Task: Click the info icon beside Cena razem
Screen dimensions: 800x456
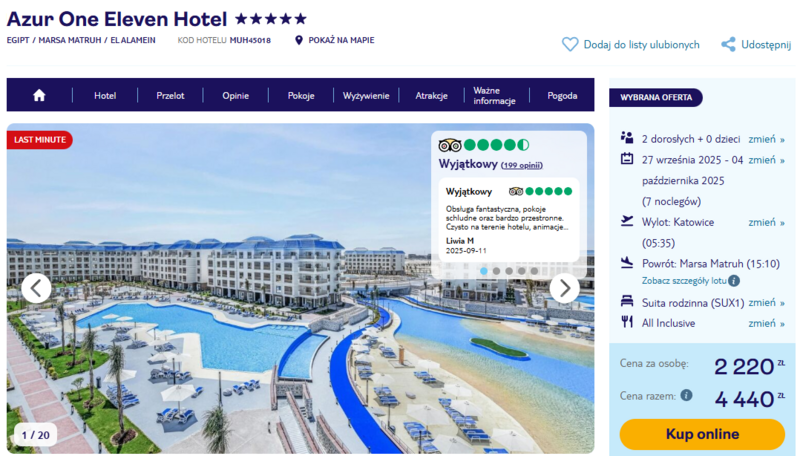Action: point(687,395)
